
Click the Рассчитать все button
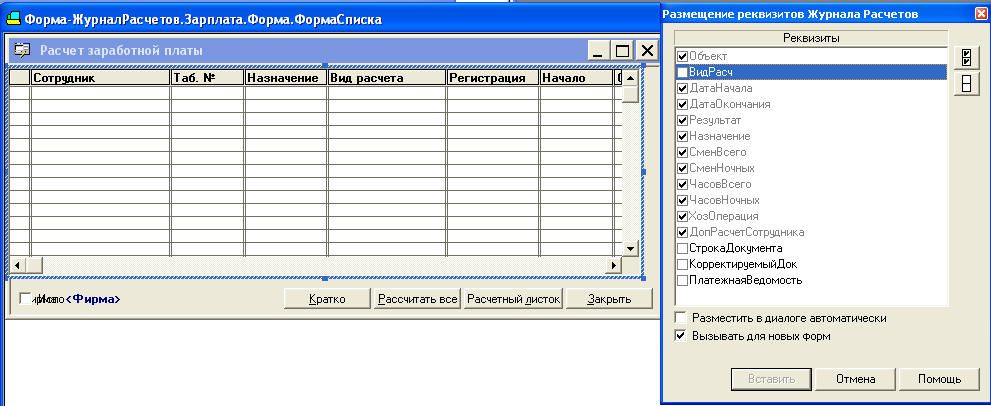point(416,299)
